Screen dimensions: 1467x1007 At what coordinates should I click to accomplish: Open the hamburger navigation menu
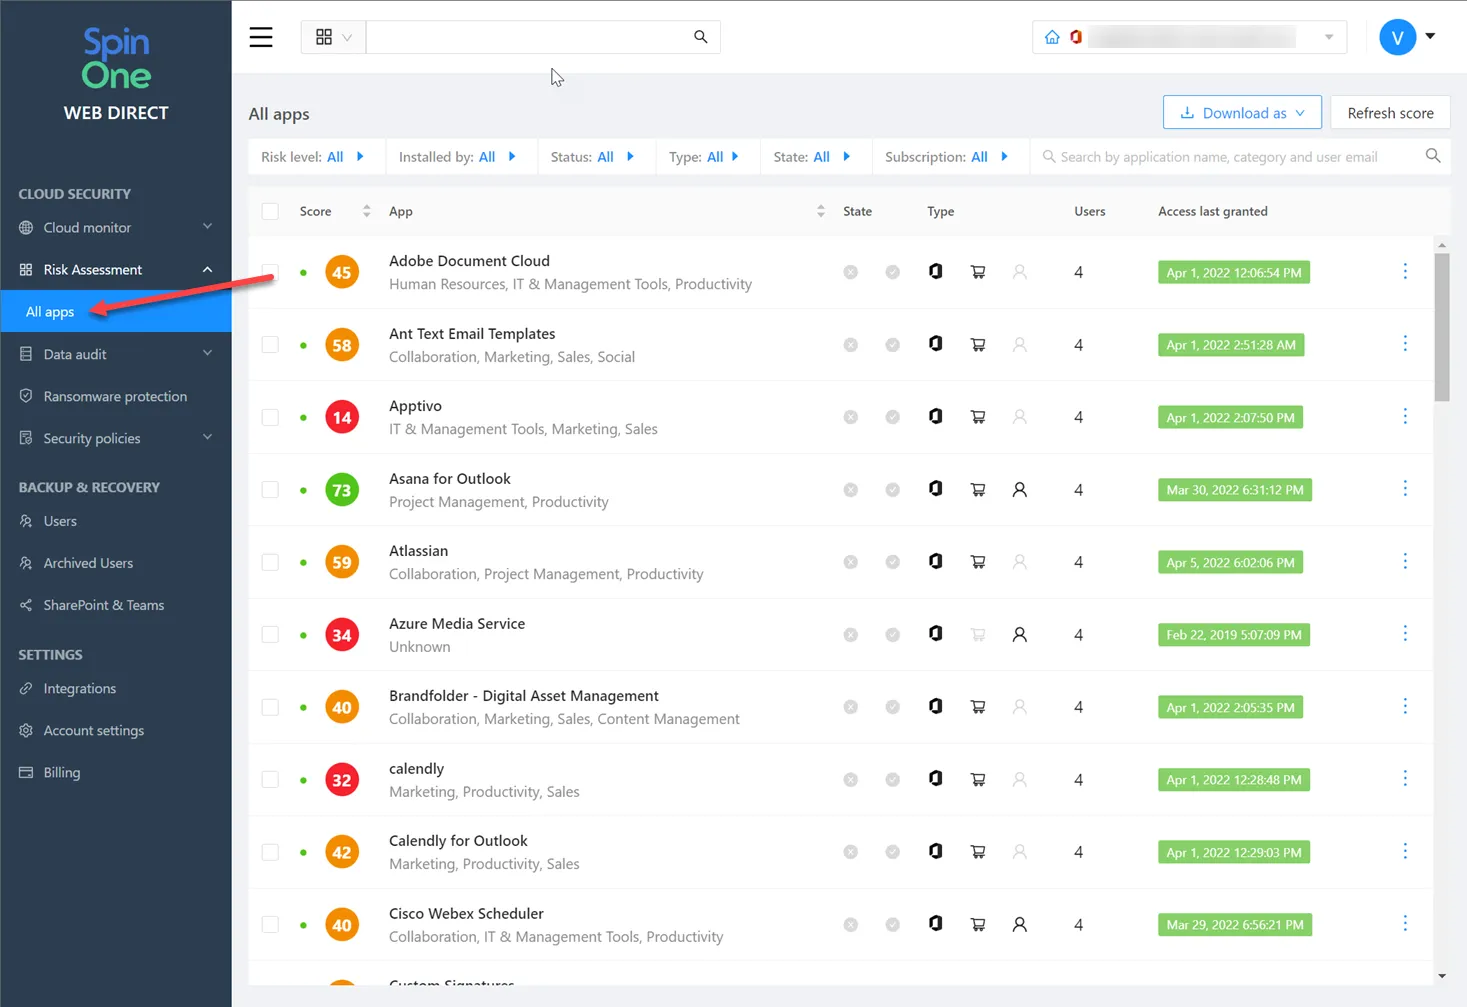coord(261,37)
